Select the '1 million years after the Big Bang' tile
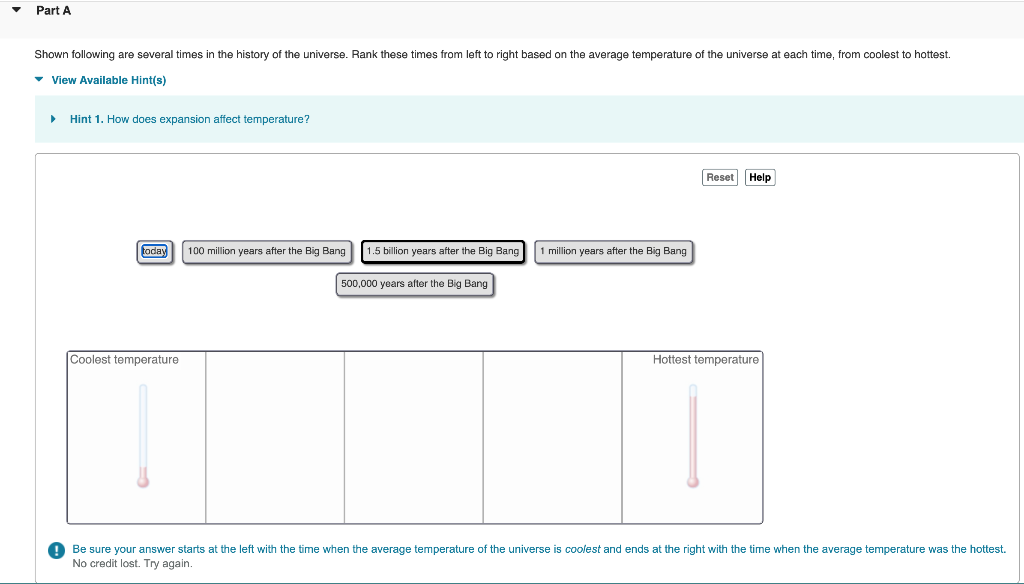Viewport: 1024px width, 584px height. 612,251
